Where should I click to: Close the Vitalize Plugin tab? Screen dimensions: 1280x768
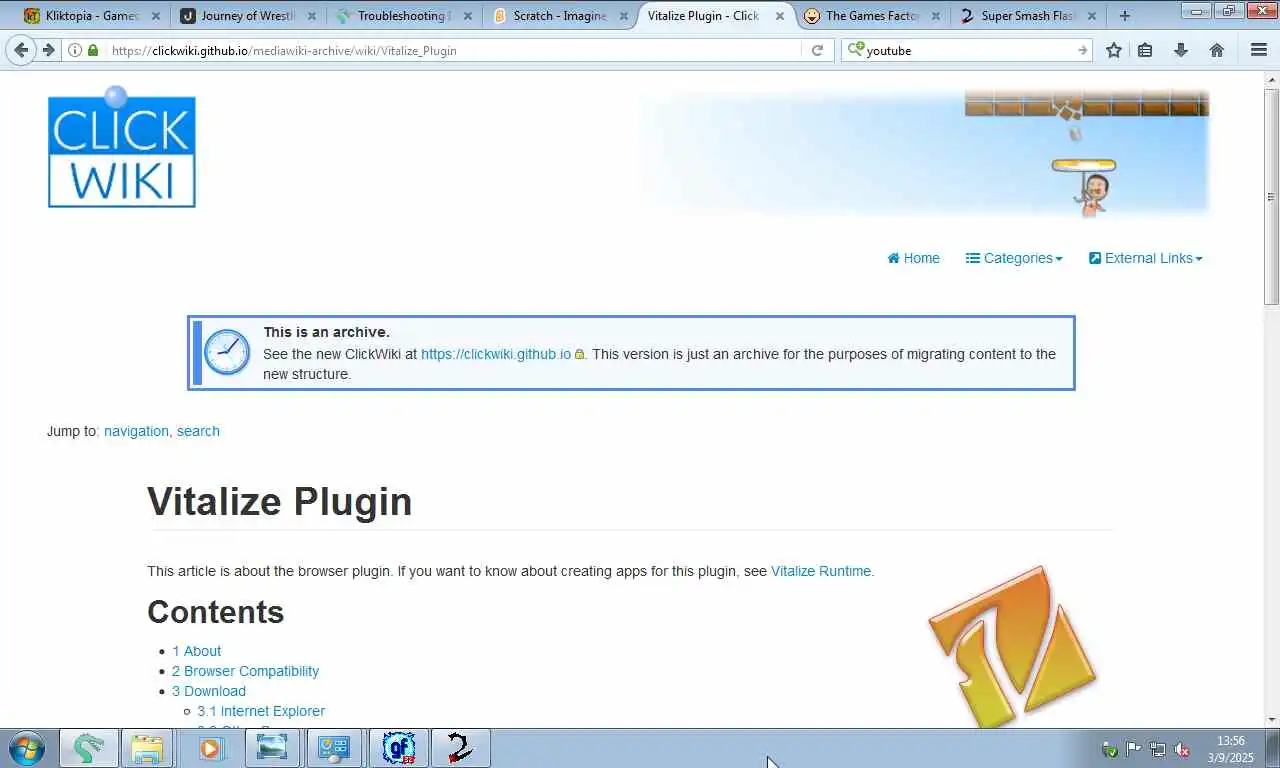coord(780,16)
